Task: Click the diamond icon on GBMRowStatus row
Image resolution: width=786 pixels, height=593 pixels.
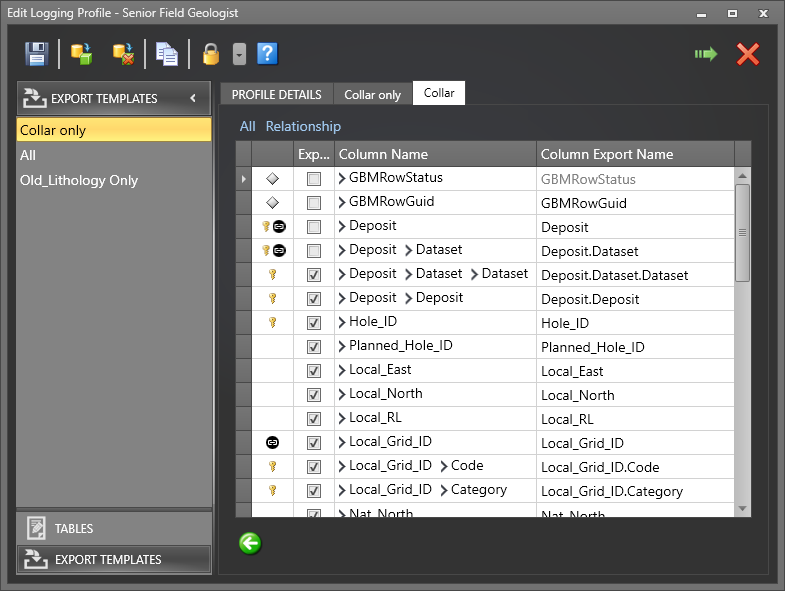Action: pos(272,178)
